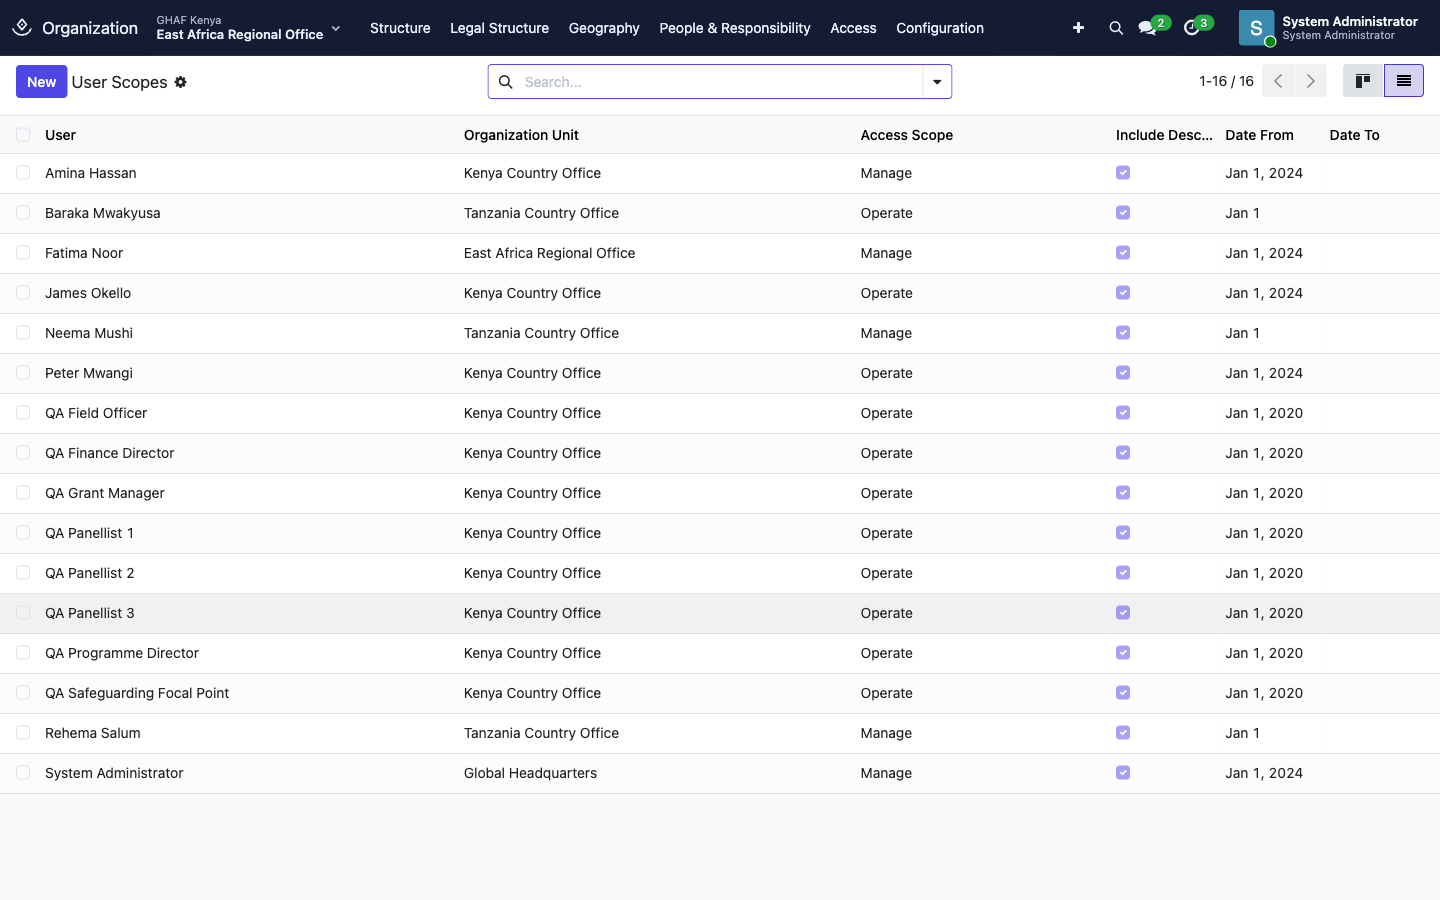Toggle Include Descendants for Baraka Mwakyusa
1440x900 pixels.
[x=1123, y=213]
